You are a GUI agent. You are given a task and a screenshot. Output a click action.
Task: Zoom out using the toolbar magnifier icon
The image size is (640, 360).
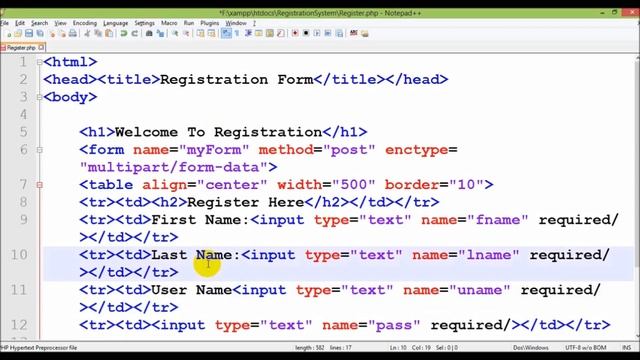(186, 33)
